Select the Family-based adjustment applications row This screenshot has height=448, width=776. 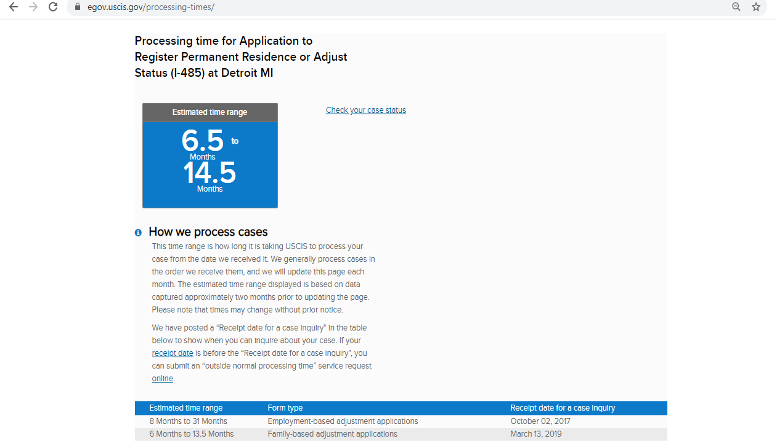click(332, 434)
